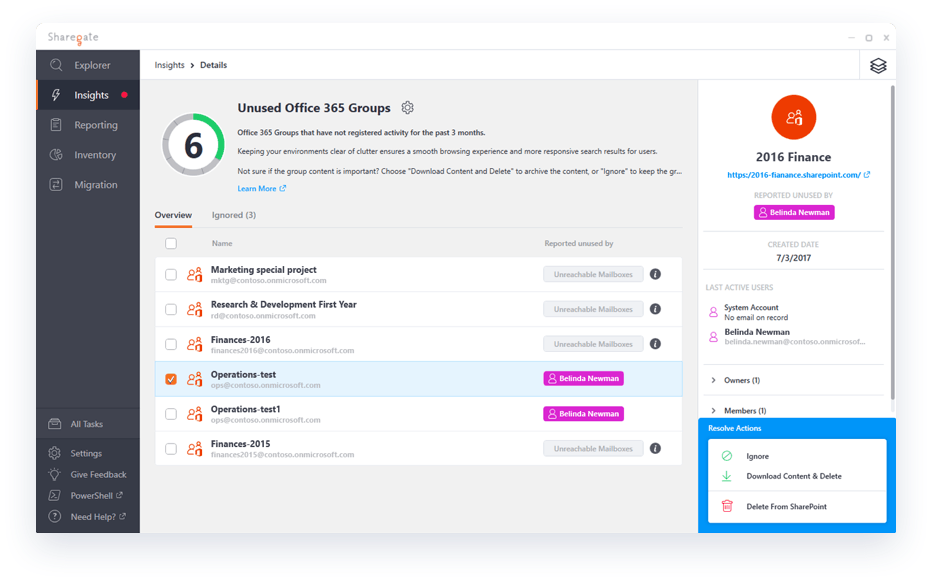
Task: Select the Operations-test1 group name
Action: click(x=245, y=409)
